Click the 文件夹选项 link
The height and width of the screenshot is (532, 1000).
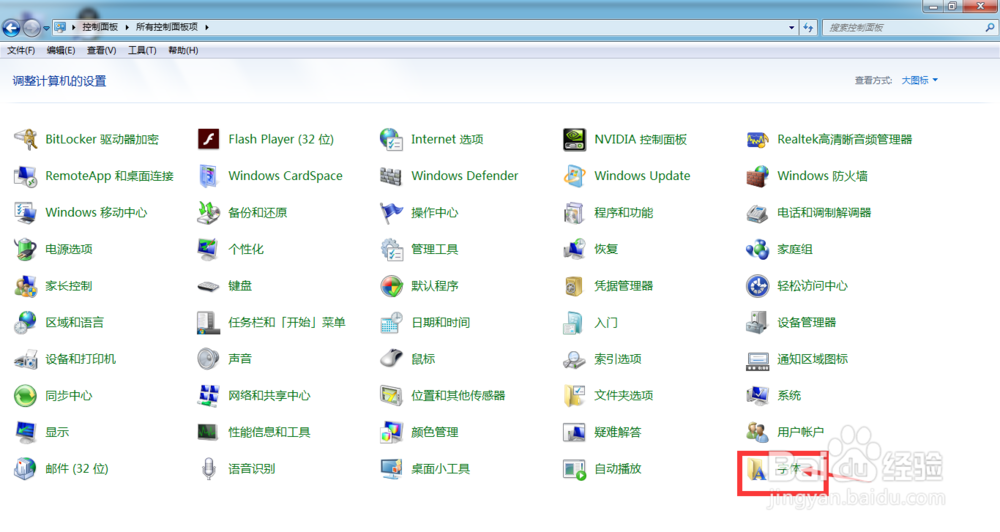click(624, 395)
